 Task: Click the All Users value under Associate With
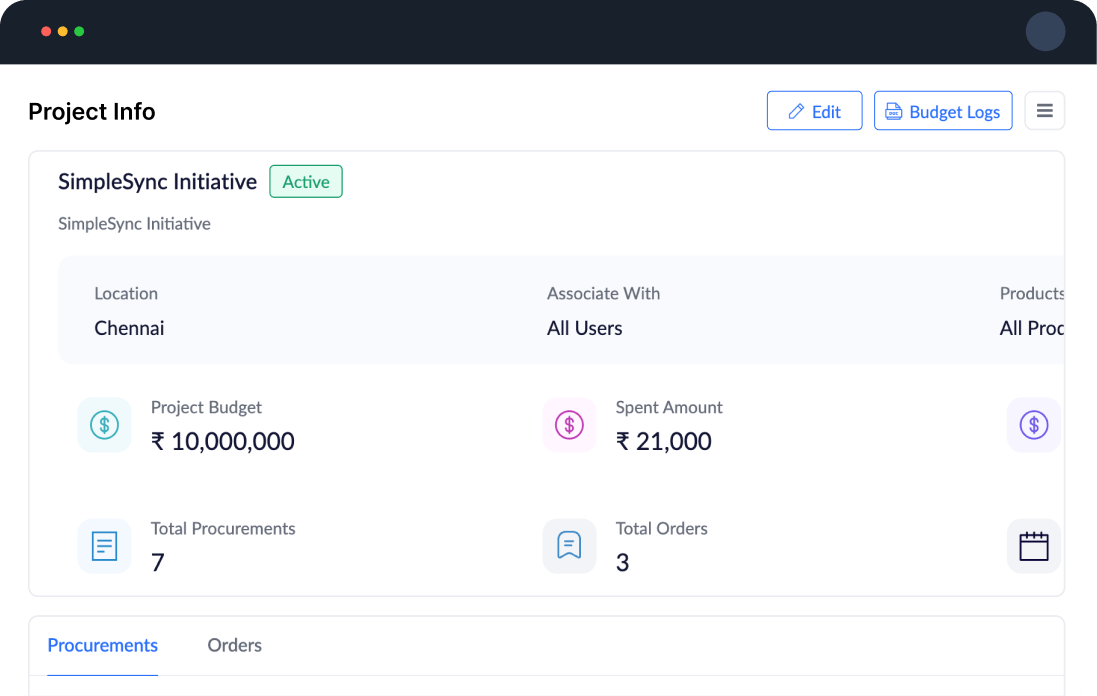pyautogui.click(x=584, y=327)
